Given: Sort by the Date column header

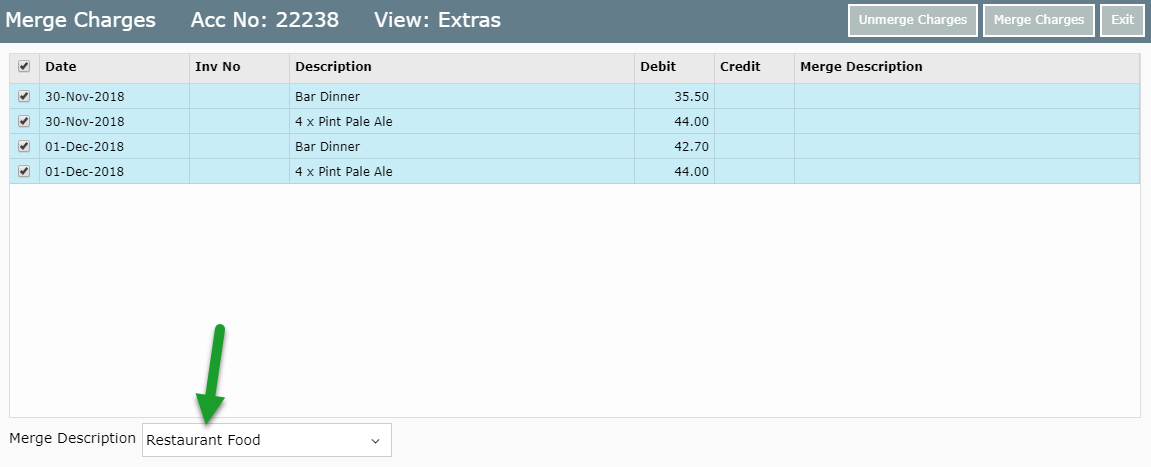Looking at the screenshot, I should pyautogui.click(x=61, y=67).
